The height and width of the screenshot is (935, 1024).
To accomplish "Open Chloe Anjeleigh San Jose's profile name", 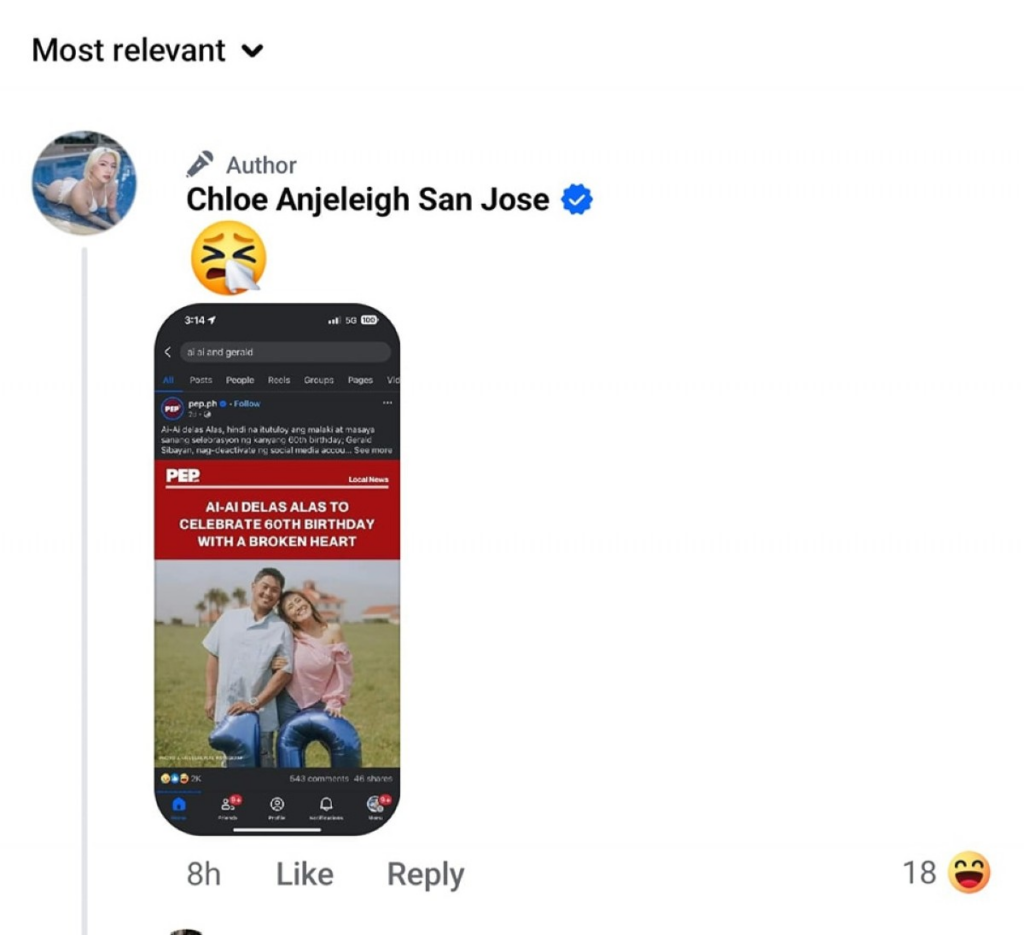I will click(x=367, y=200).
